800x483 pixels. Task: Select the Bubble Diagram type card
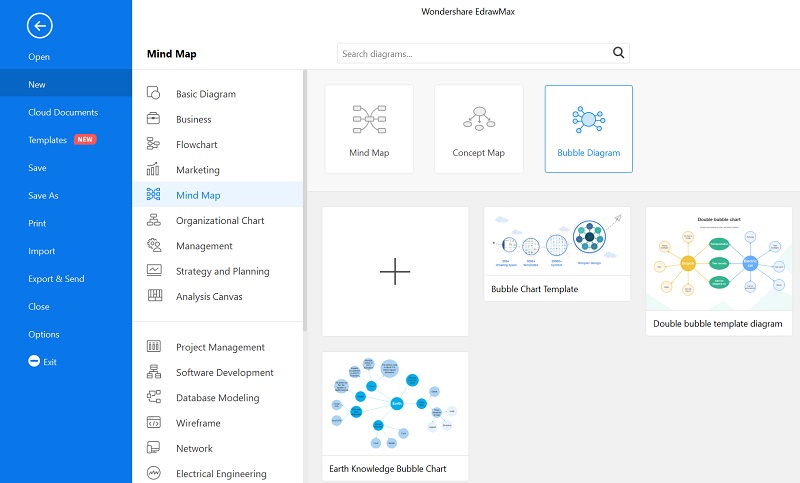(x=589, y=129)
